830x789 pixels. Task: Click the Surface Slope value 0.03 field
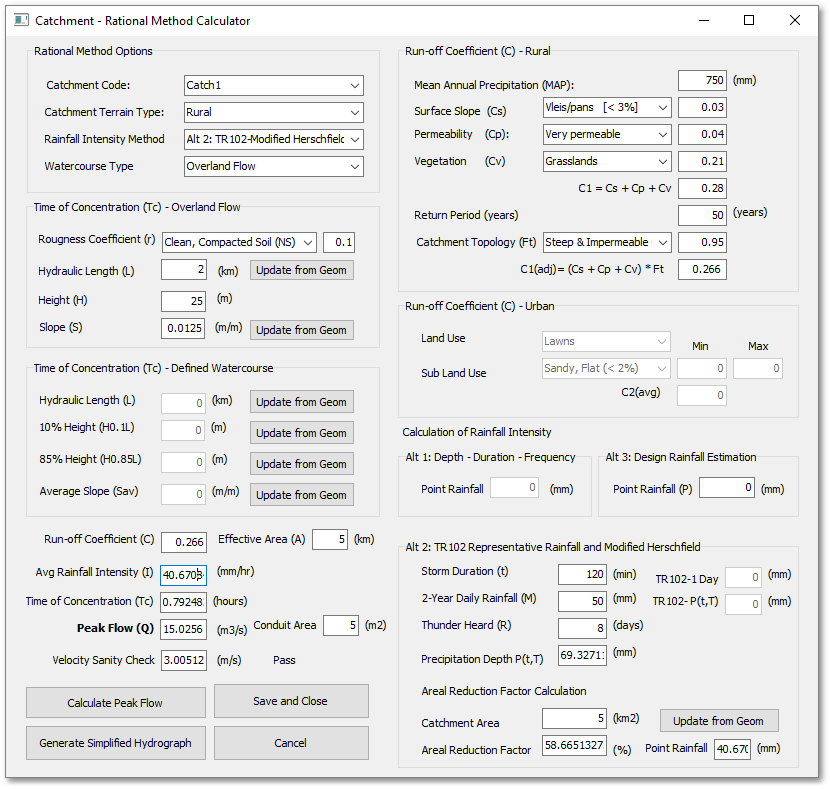[702, 107]
